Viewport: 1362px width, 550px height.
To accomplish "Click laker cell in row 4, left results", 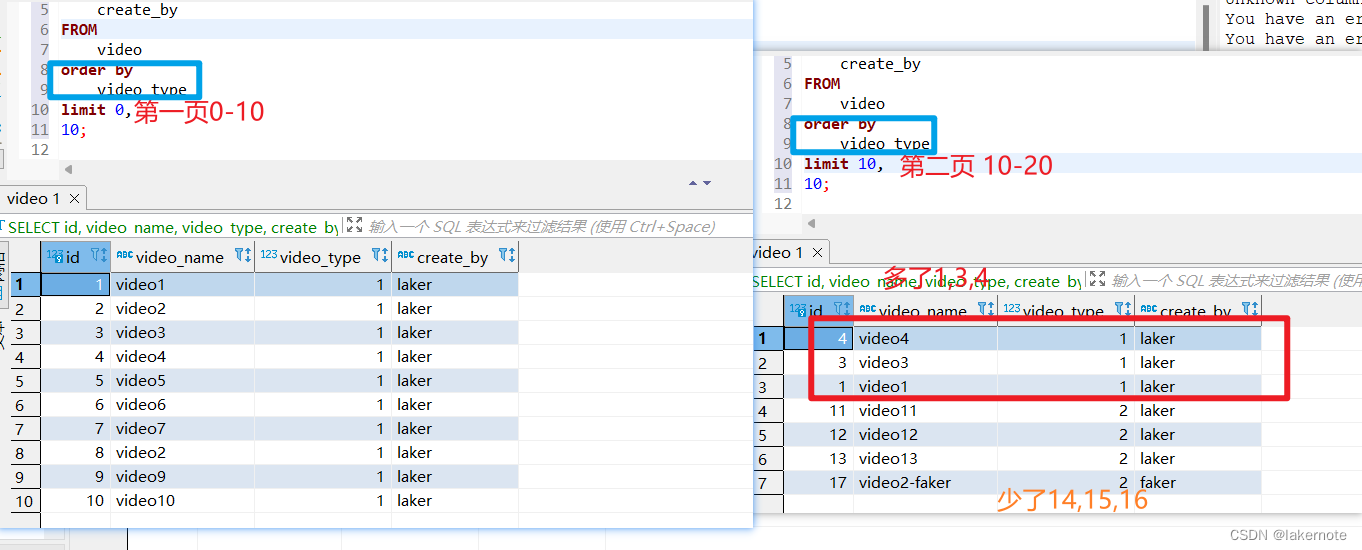I will [x=455, y=357].
